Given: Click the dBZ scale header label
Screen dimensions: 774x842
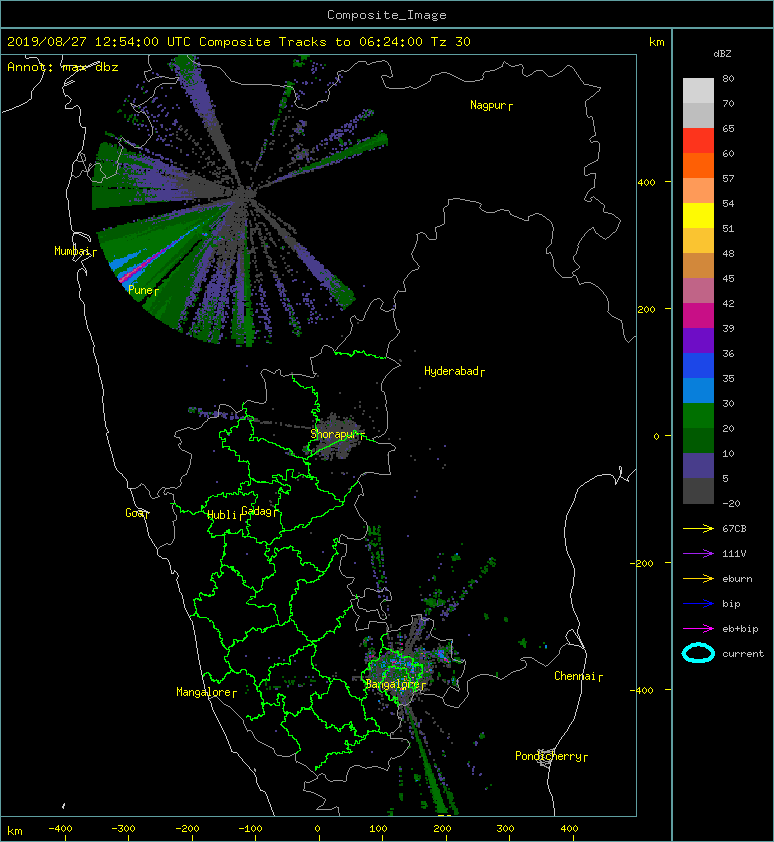Looking at the screenshot, I should [722, 54].
